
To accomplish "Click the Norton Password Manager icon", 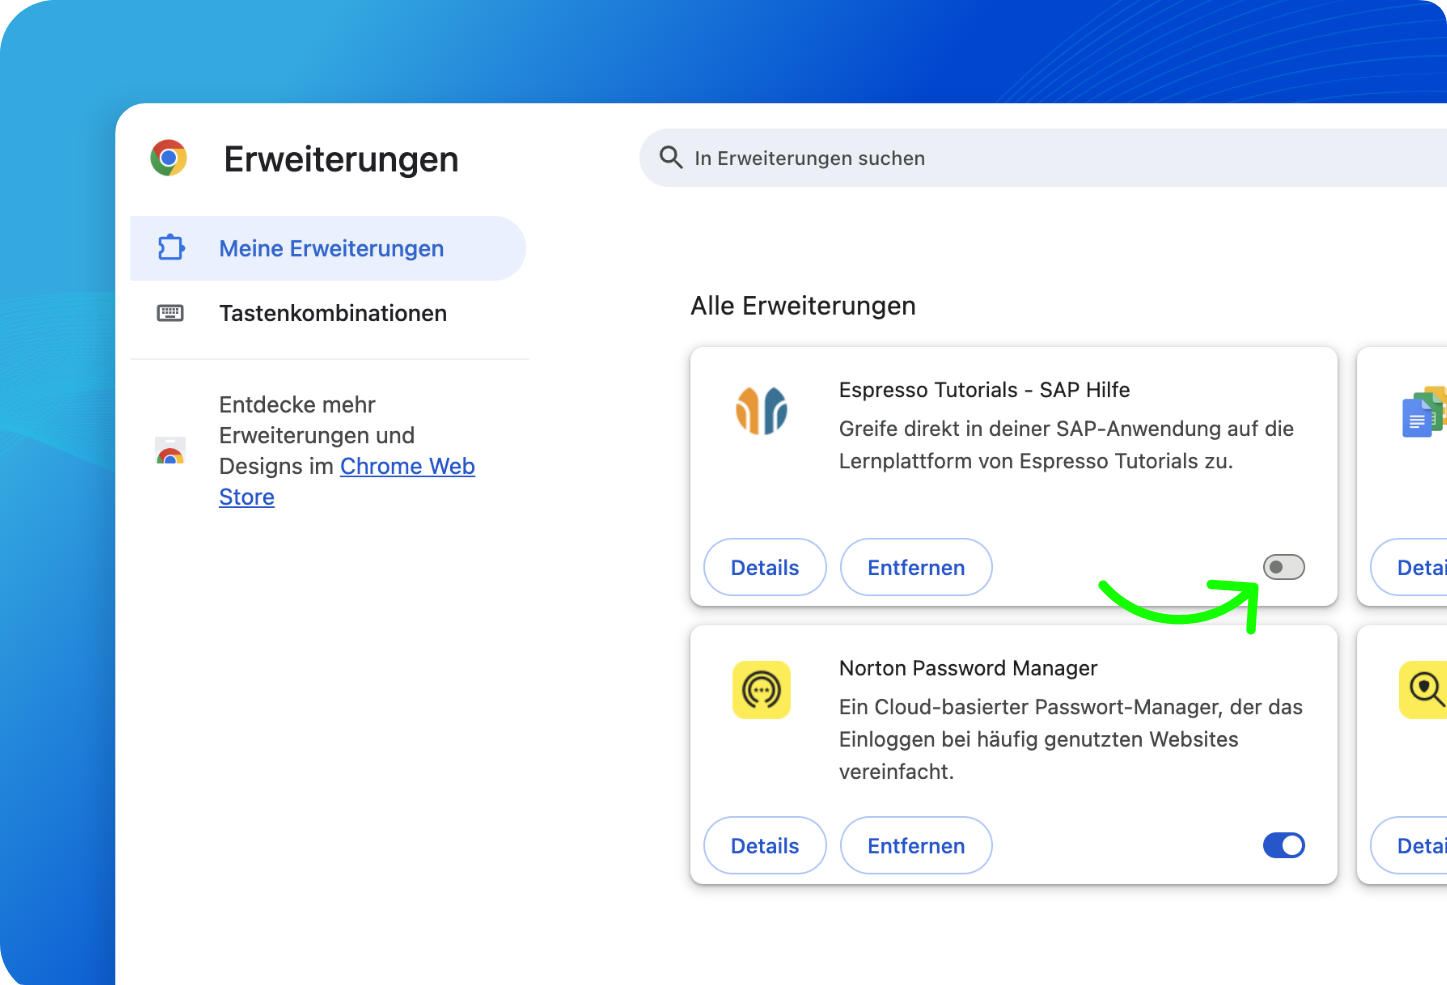I will pos(762,690).
